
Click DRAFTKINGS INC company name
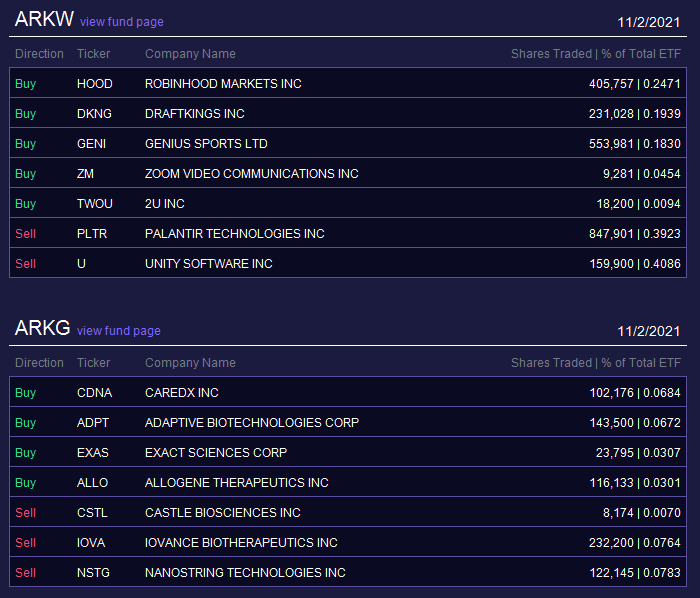coord(195,114)
